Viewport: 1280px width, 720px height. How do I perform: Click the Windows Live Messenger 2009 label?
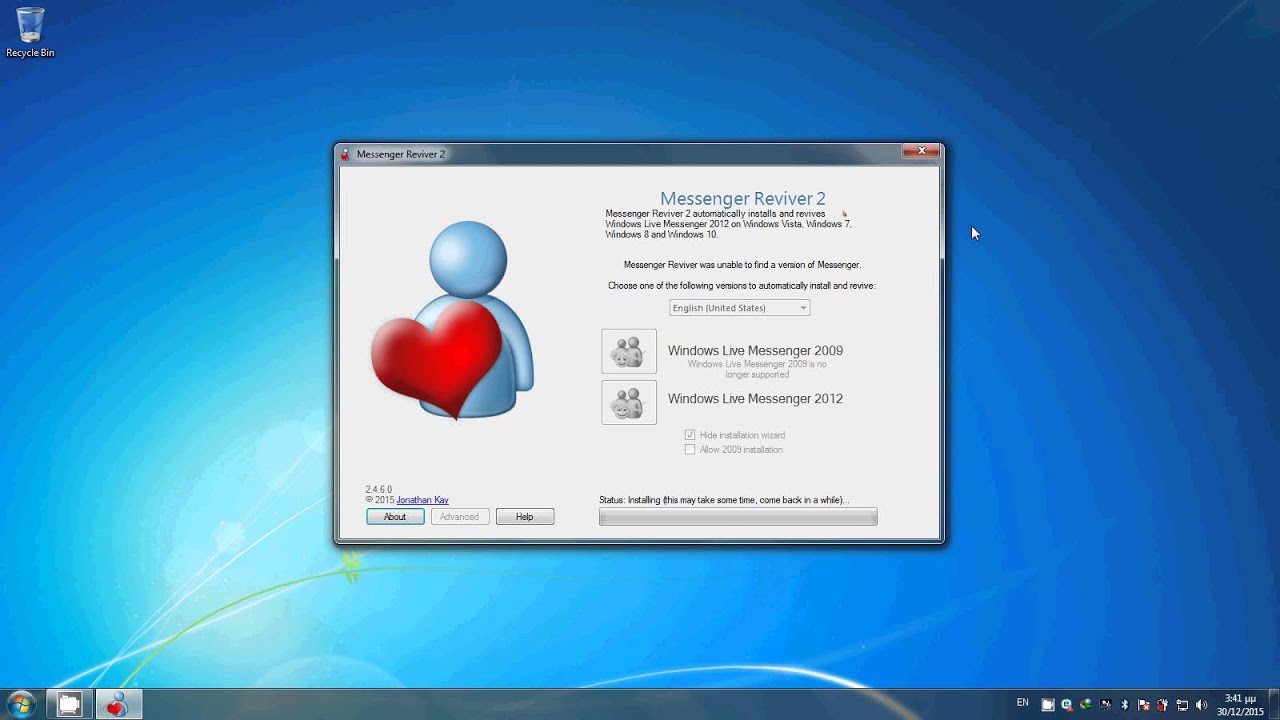(x=755, y=350)
